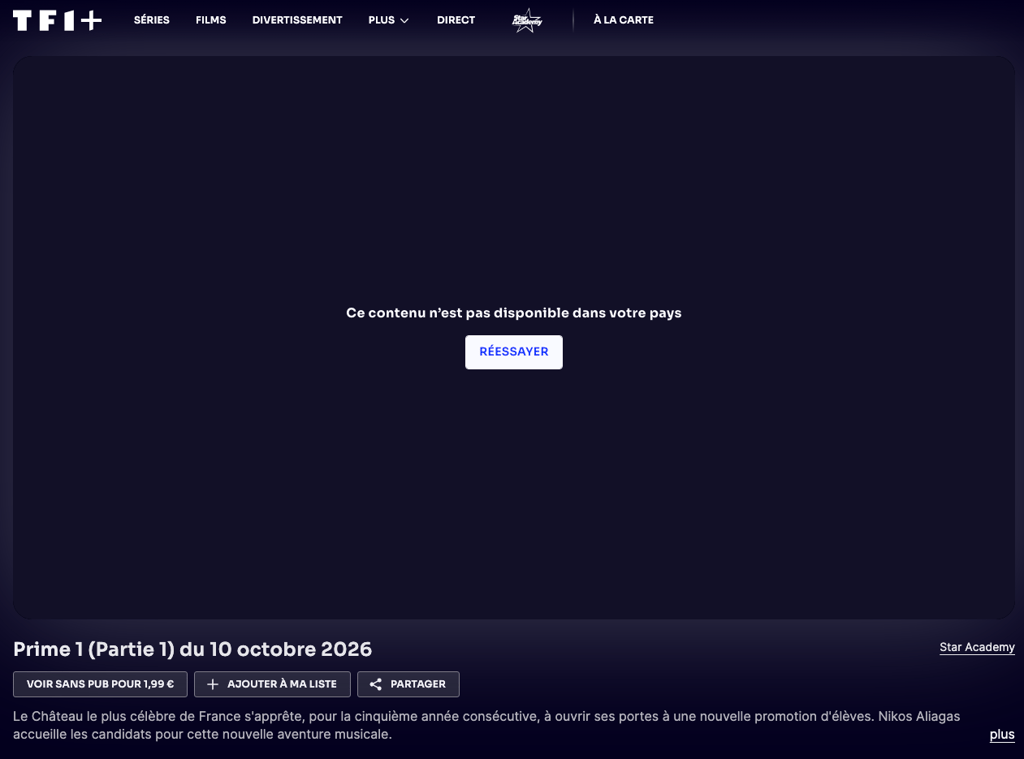Click the episode title Prime 1 (Partie 1)

pyautogui.click(x=193, y=649)
